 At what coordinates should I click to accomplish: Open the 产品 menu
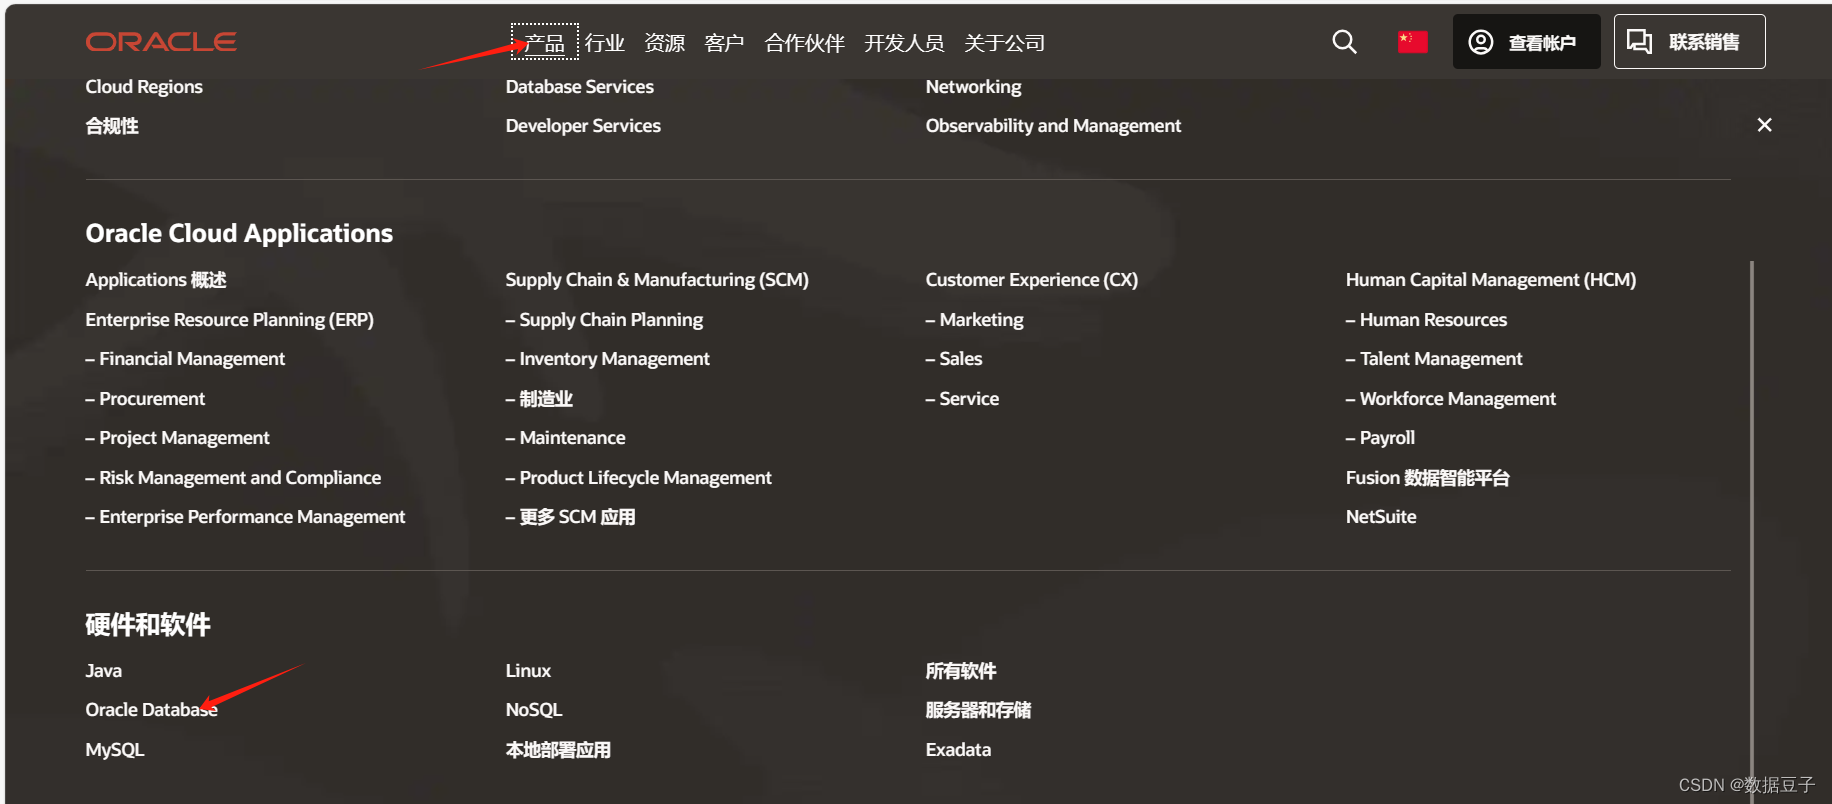(x=545, y=43)
